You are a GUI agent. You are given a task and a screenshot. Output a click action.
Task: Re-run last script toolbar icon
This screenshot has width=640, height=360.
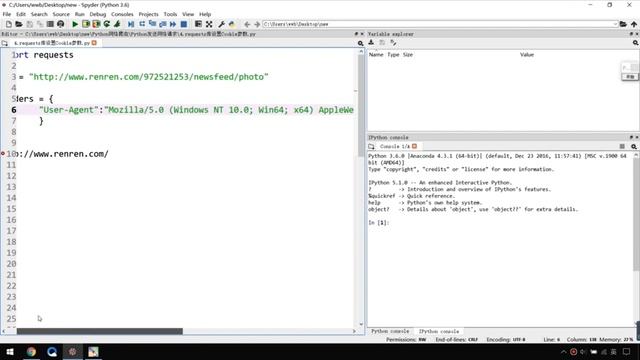pos(107,24)
